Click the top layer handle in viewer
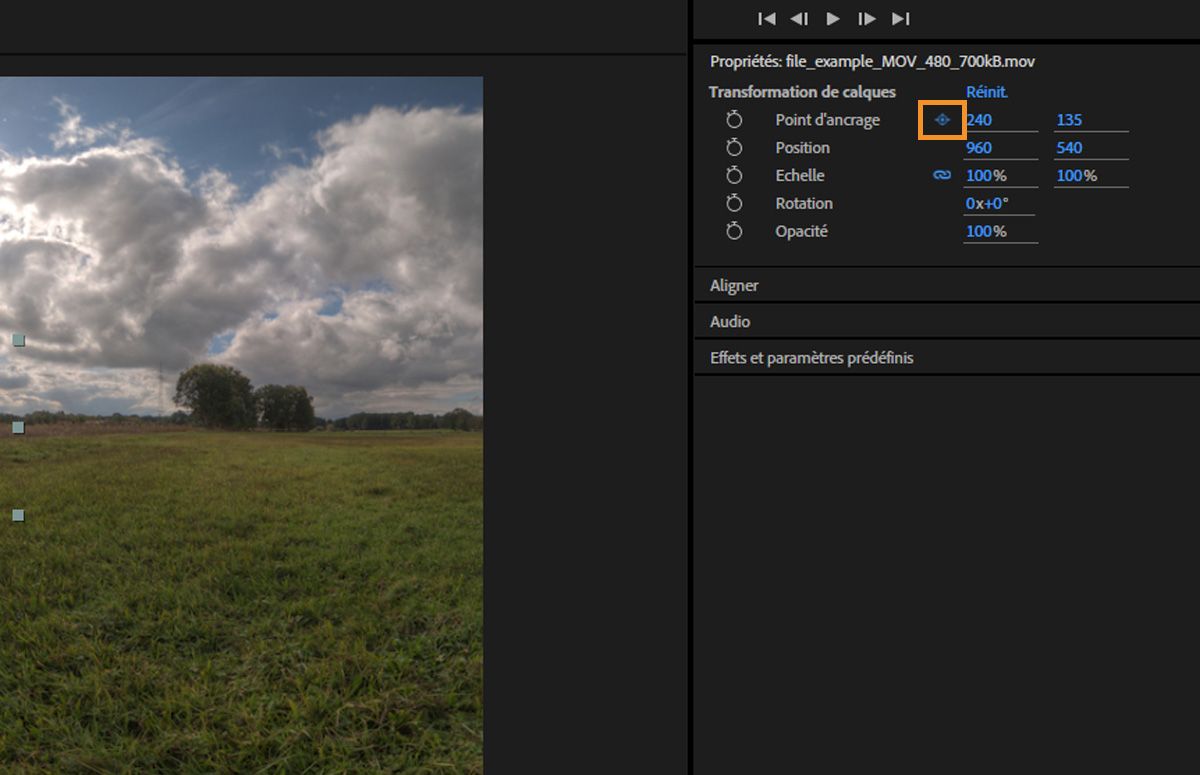Viewport: 1200px width, 775px height. pyautogui.click(x=18, y=340)
